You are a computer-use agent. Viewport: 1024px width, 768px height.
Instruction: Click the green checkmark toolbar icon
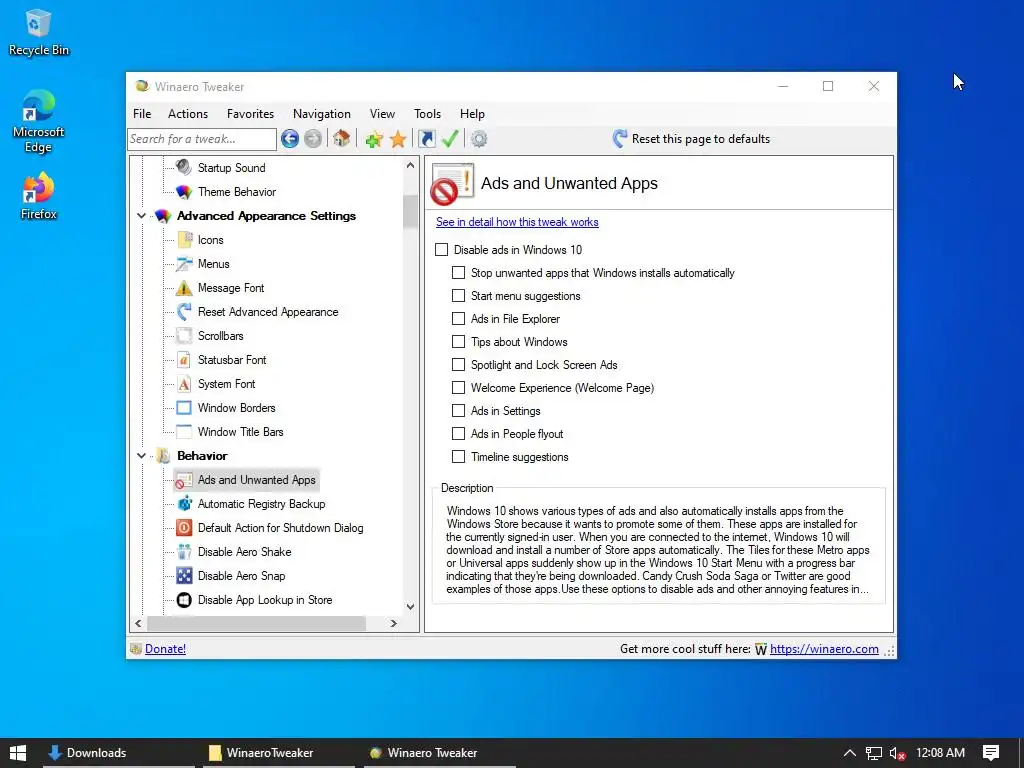click(450, 138)
